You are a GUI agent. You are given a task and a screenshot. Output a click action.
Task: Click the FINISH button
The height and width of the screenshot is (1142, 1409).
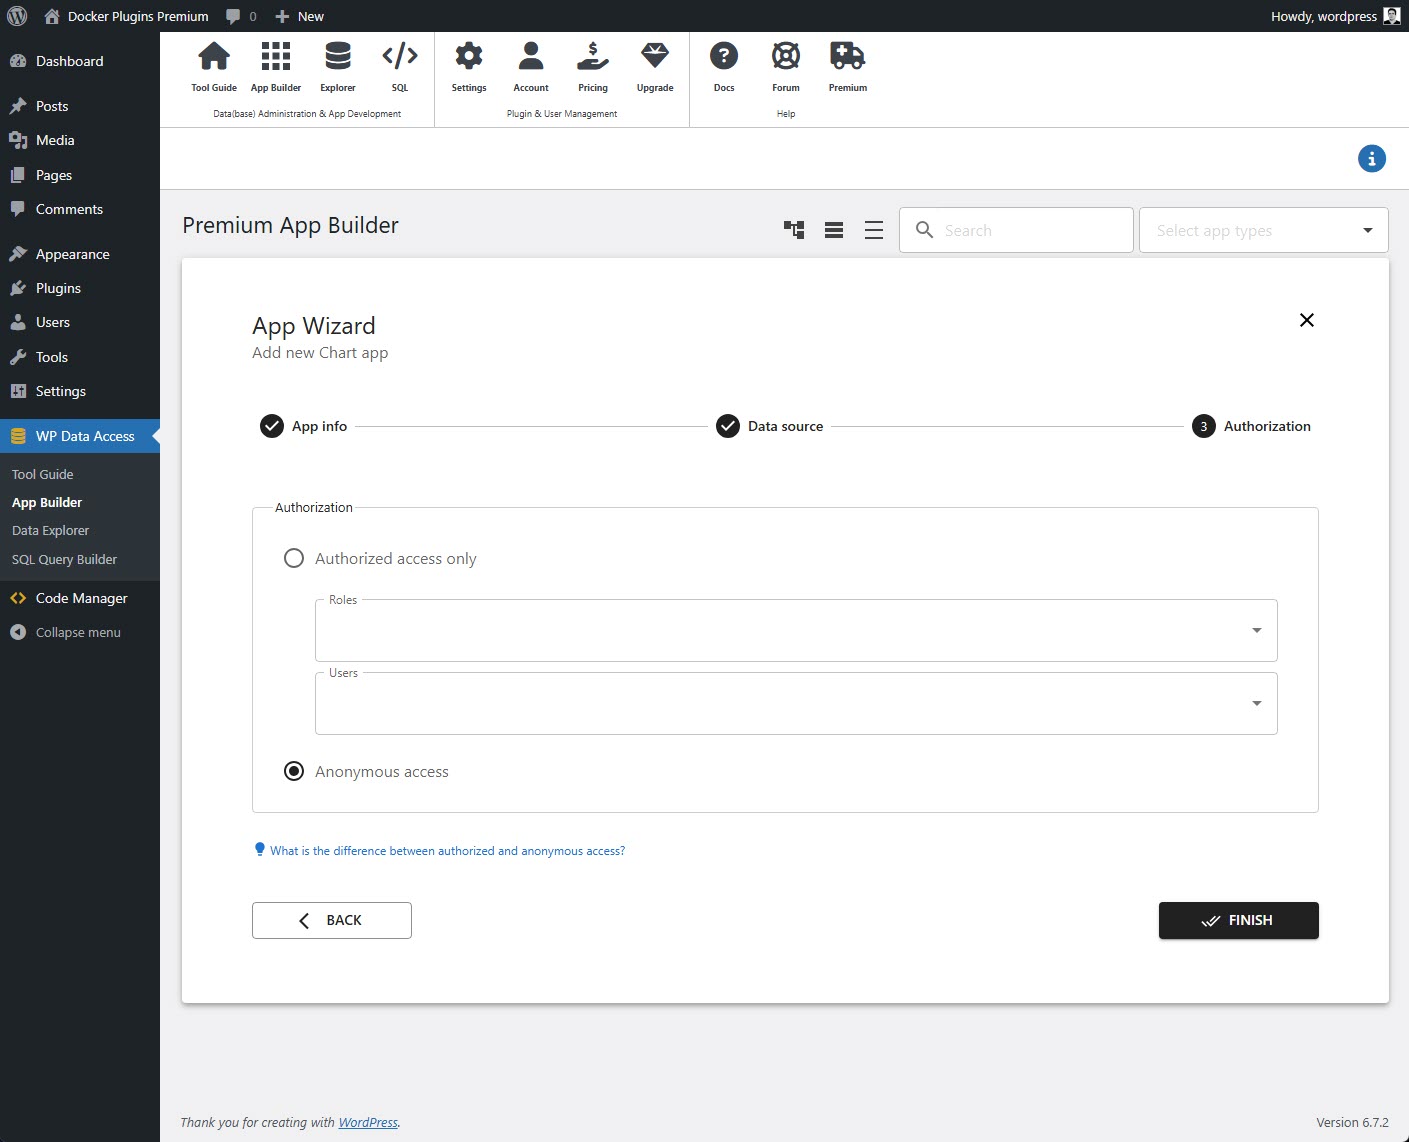[1238, 920]
